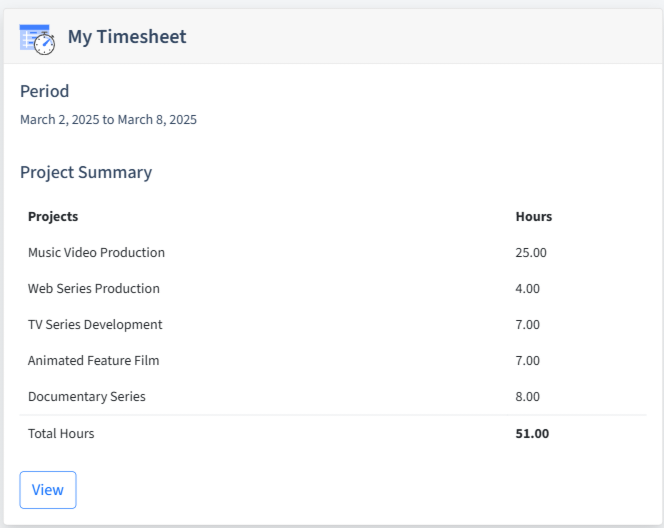
Task: Click the Projects column header
Action: [x=53, y=216]
